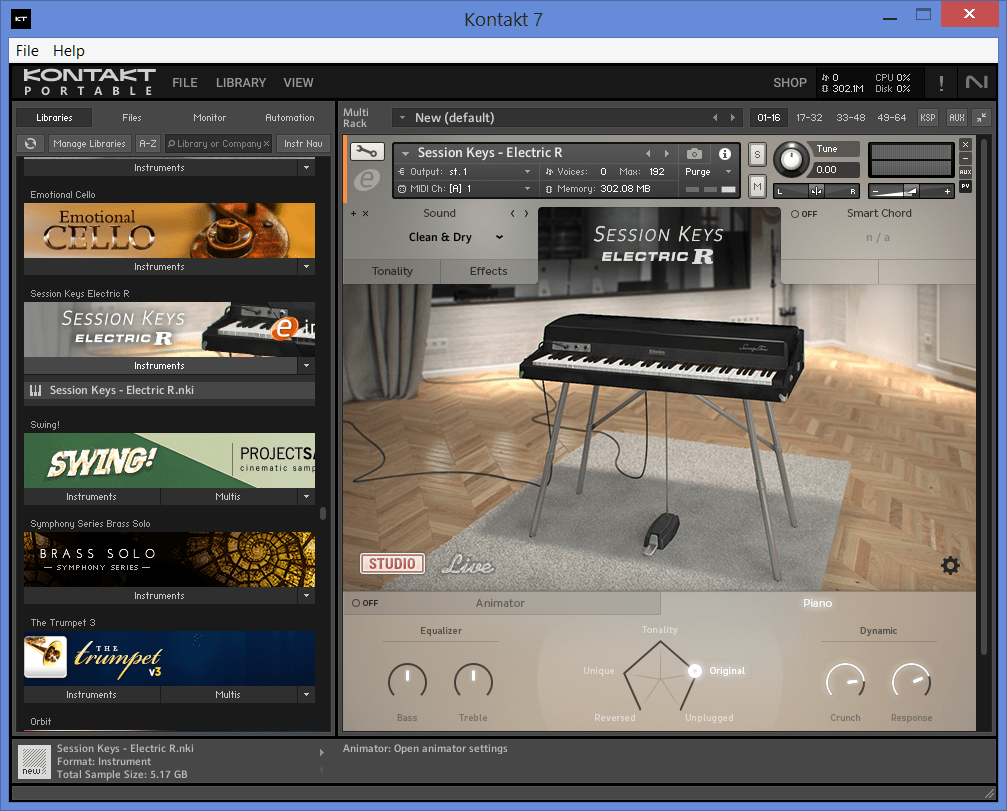Add sound preset plus icon
1007x811 pixels.
click(x=353, y=213)
